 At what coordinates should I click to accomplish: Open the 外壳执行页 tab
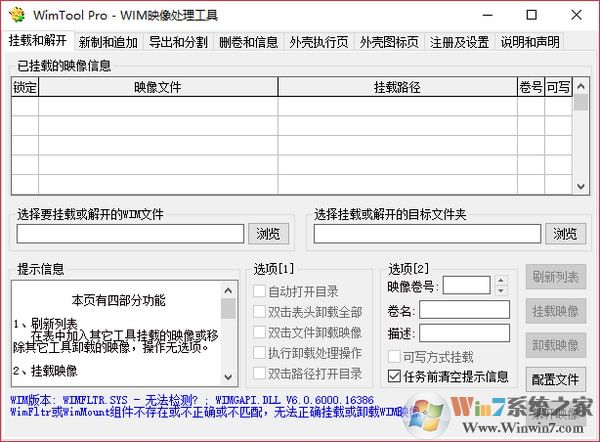[x=319, y=42]
